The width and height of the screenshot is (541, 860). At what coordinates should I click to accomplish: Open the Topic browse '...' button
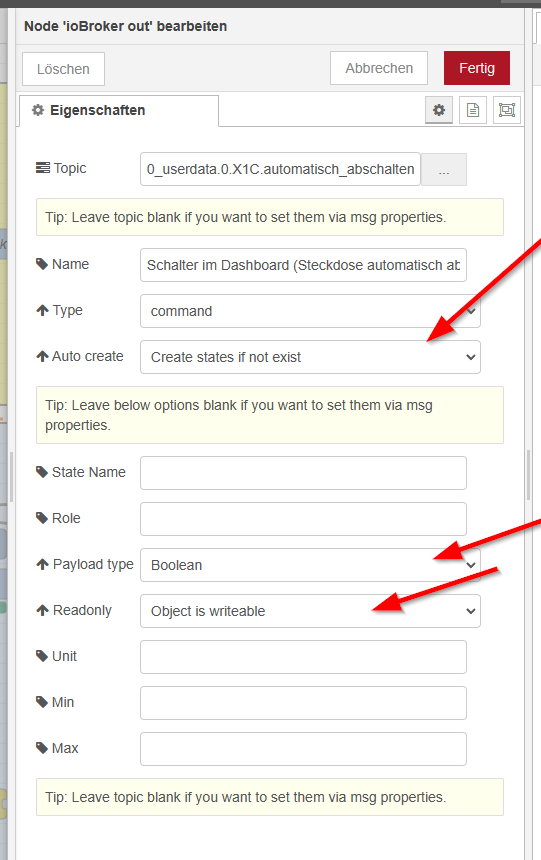click(x=444, y=169)
